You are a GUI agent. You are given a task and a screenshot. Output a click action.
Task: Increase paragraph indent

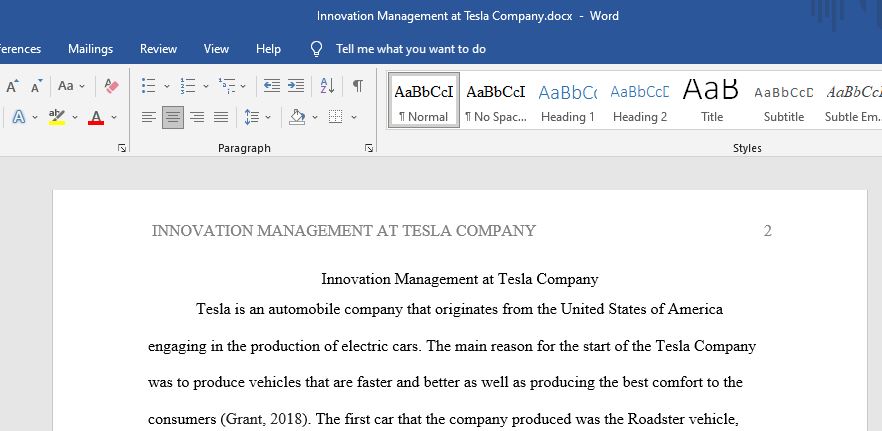click(296, 86)
